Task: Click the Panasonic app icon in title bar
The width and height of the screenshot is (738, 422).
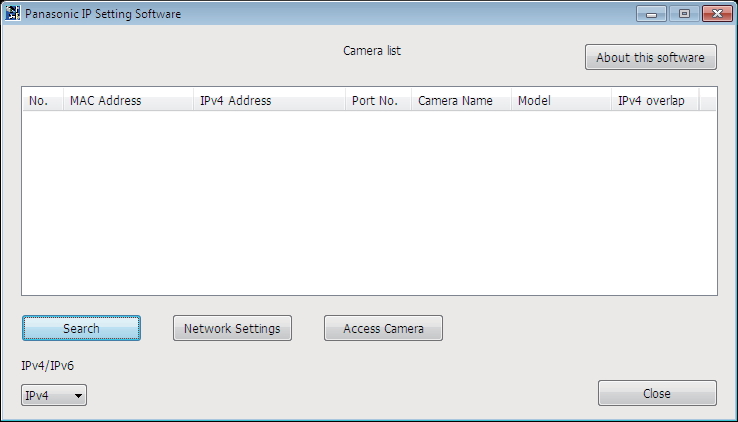Action: click(x=13, y=13)
